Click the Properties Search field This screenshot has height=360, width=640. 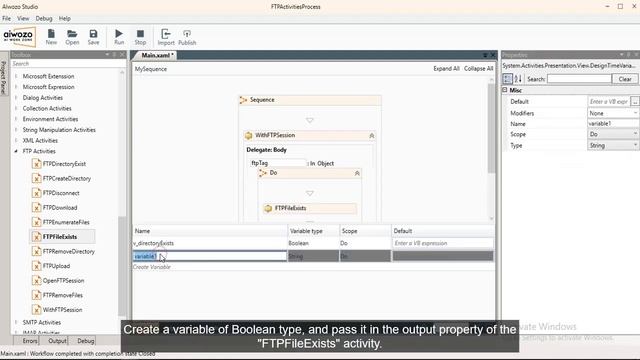579,79
